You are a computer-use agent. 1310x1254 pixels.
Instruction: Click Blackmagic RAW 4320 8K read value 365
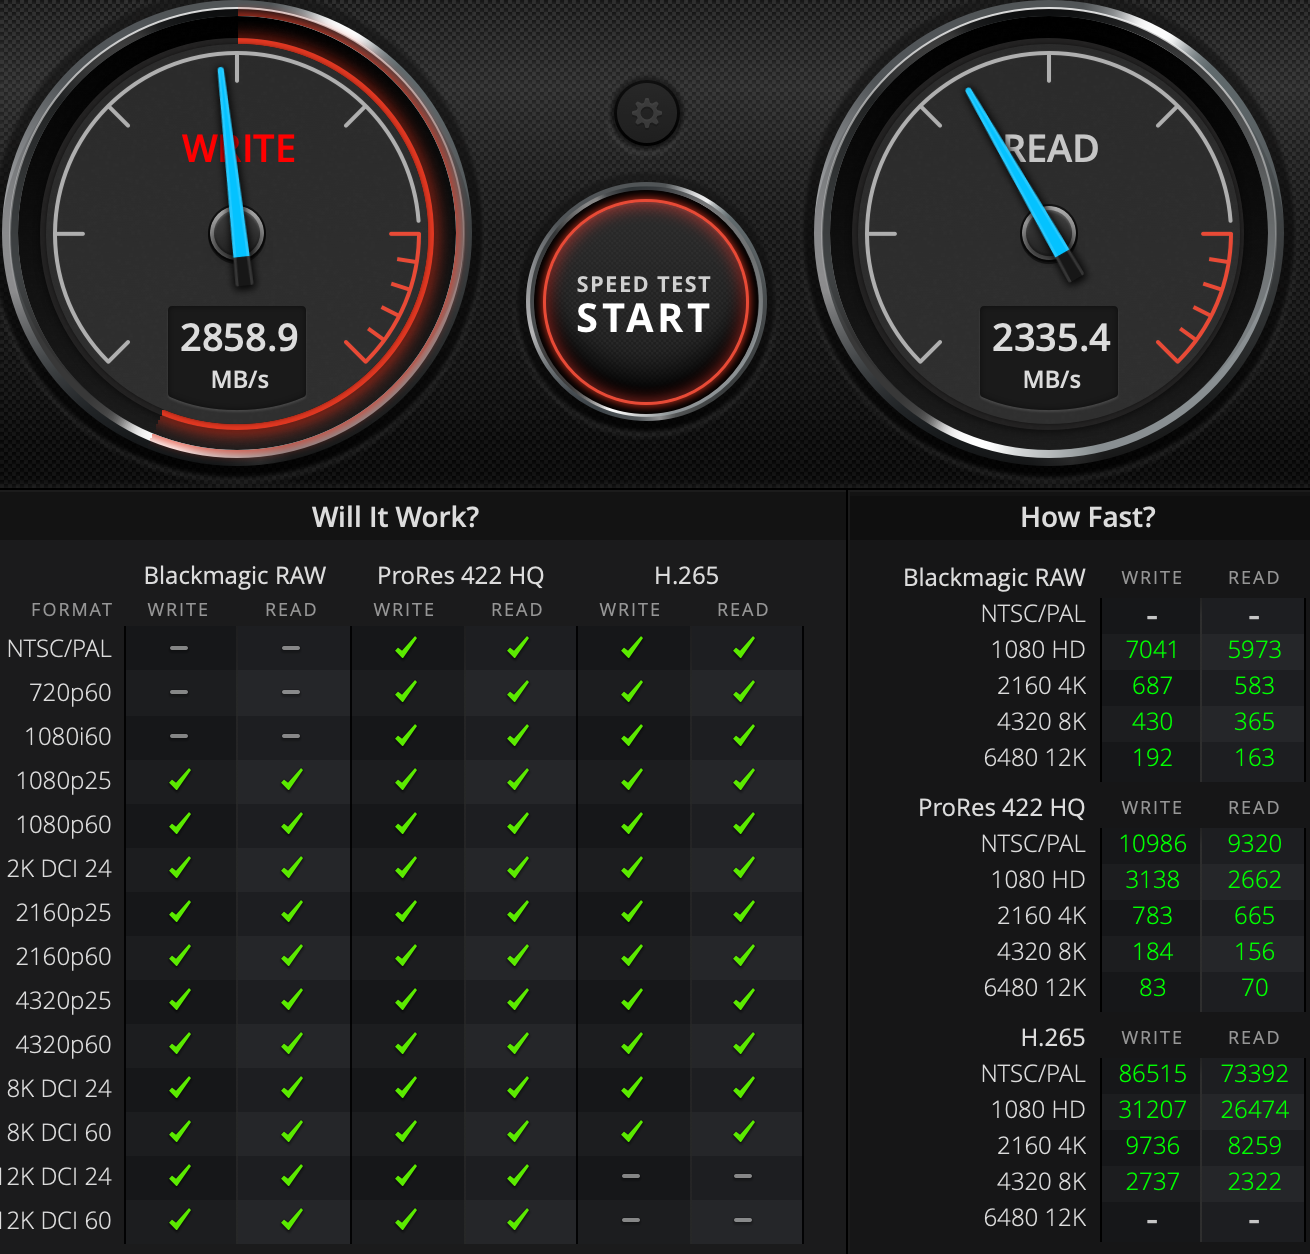[1254, 722]
